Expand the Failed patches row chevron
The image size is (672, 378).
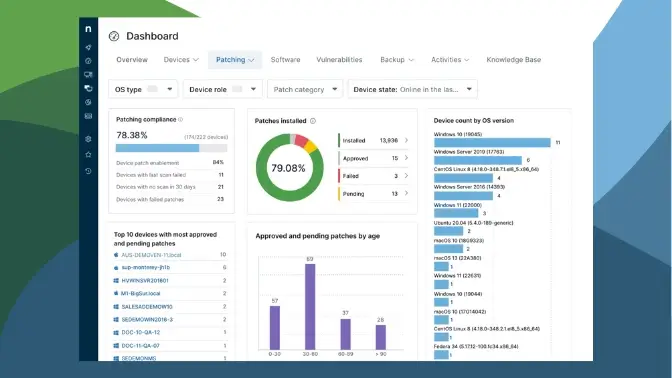point(406,176)
